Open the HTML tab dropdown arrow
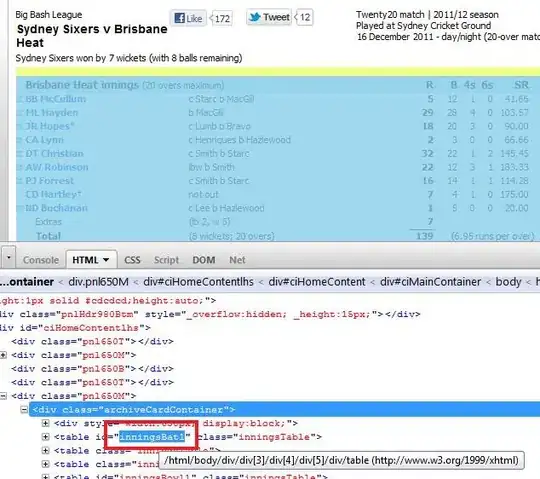Viewport: 540px width, 479px height. click(106, 260)
